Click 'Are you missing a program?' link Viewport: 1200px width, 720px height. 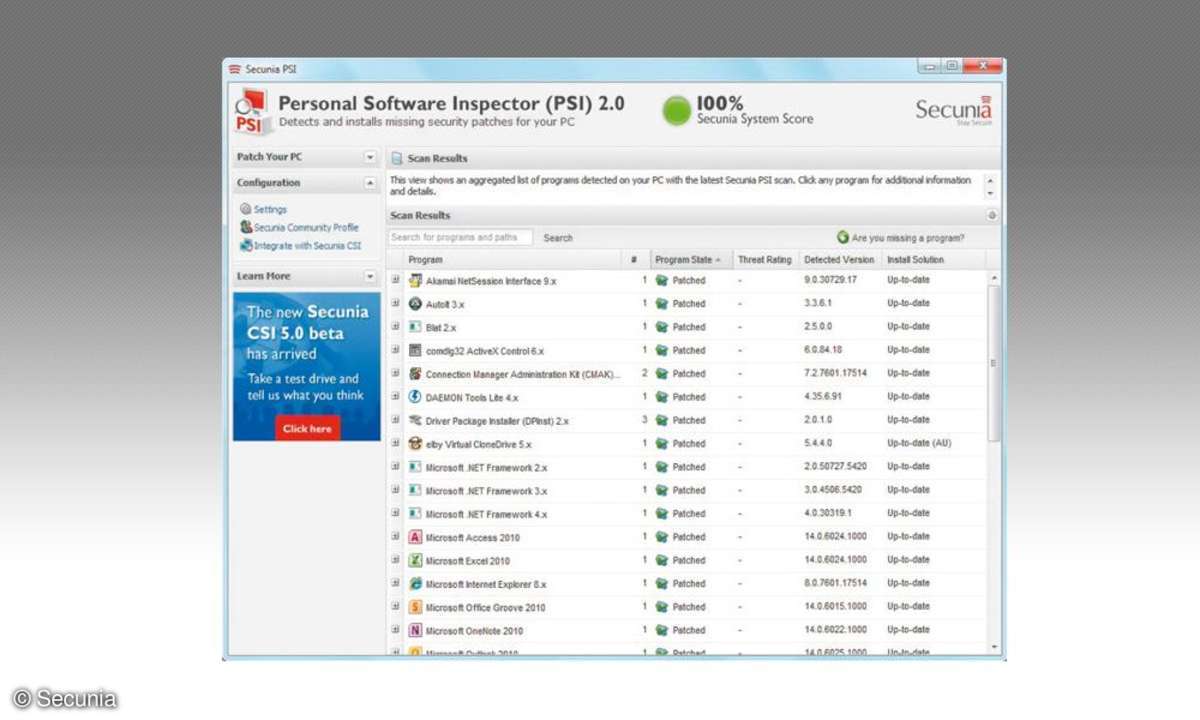pyautogui.click(x=908, y=238)
